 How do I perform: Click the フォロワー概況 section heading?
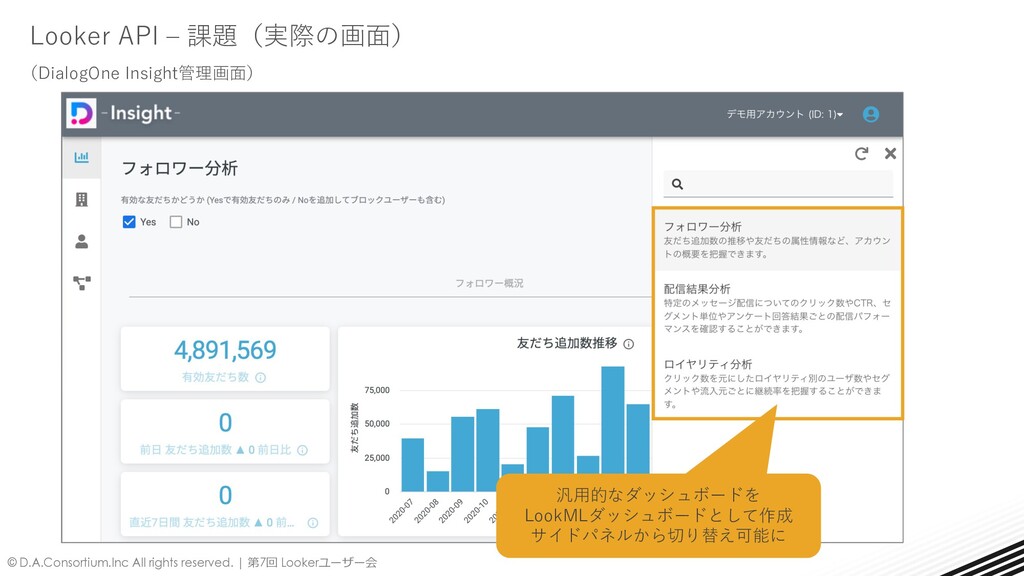point(489,283)
